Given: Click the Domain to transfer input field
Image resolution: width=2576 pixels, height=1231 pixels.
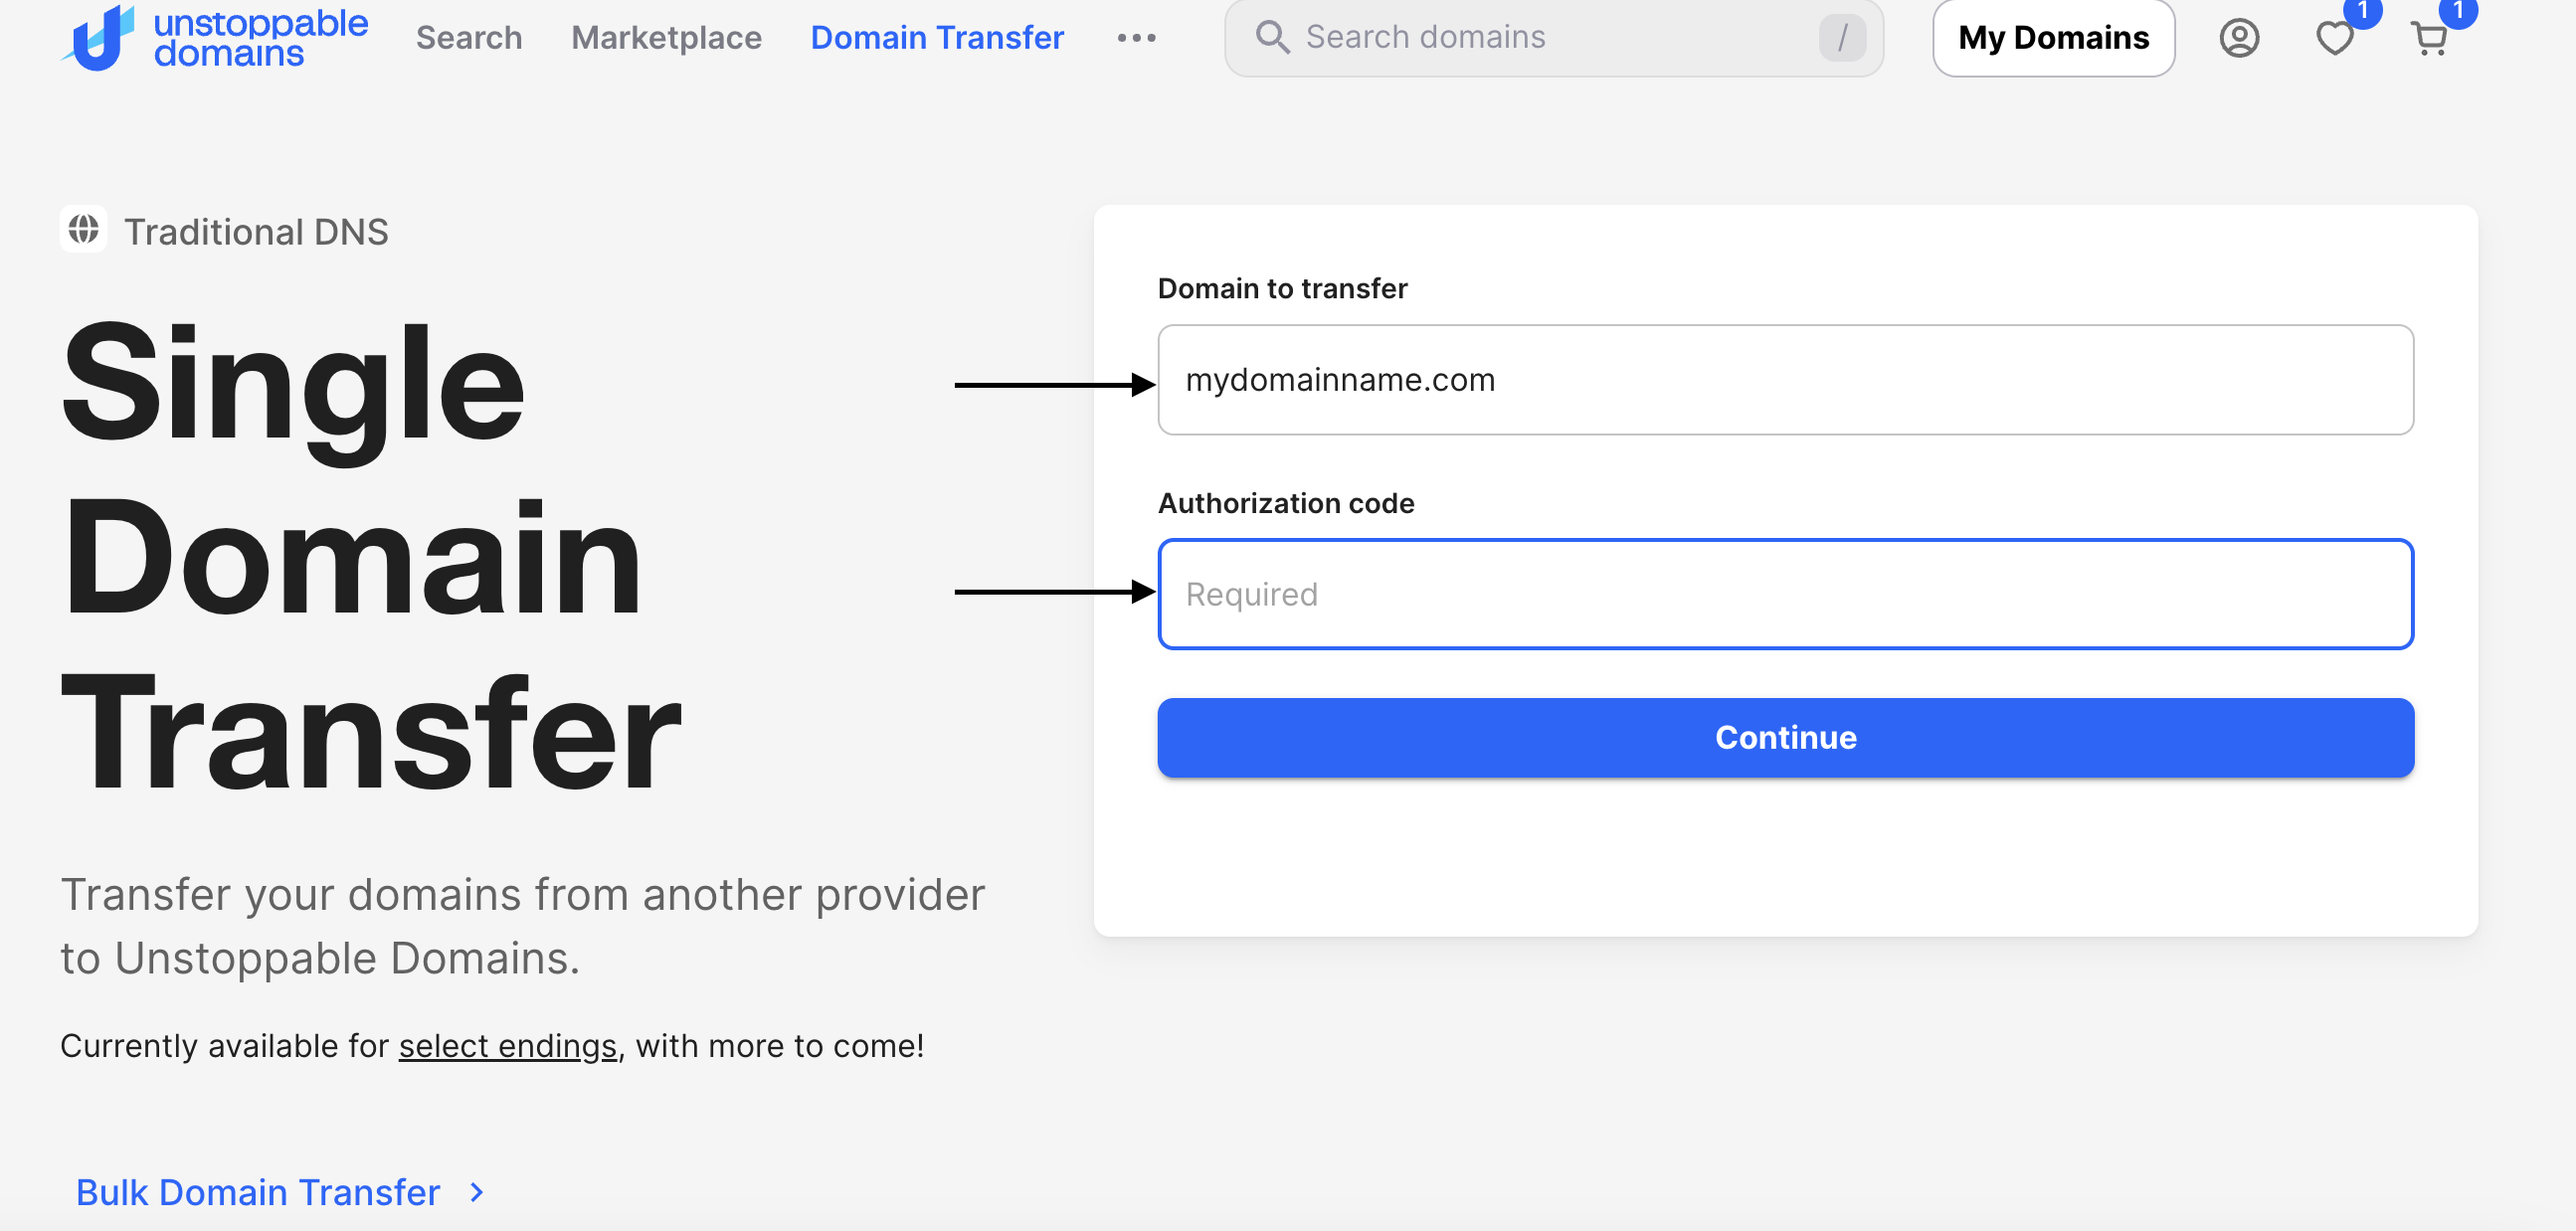Looking at the screenshot, I should coord(1785,380).
